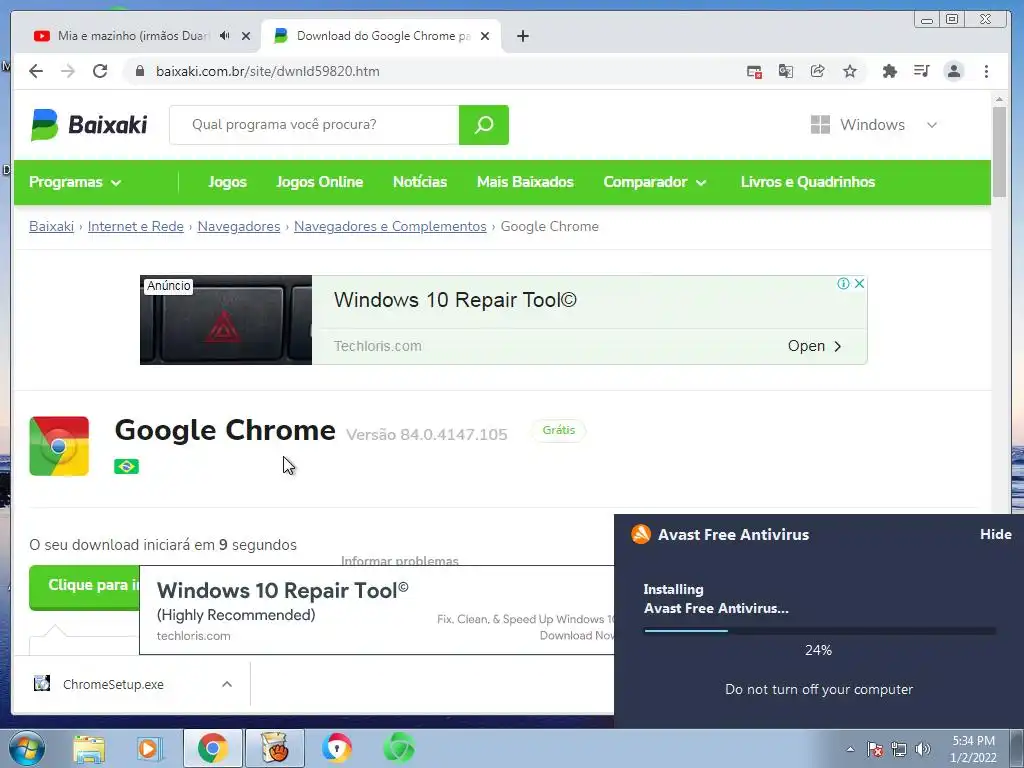
Task: Open Jogos Online section
Action: tap(319, 182)
